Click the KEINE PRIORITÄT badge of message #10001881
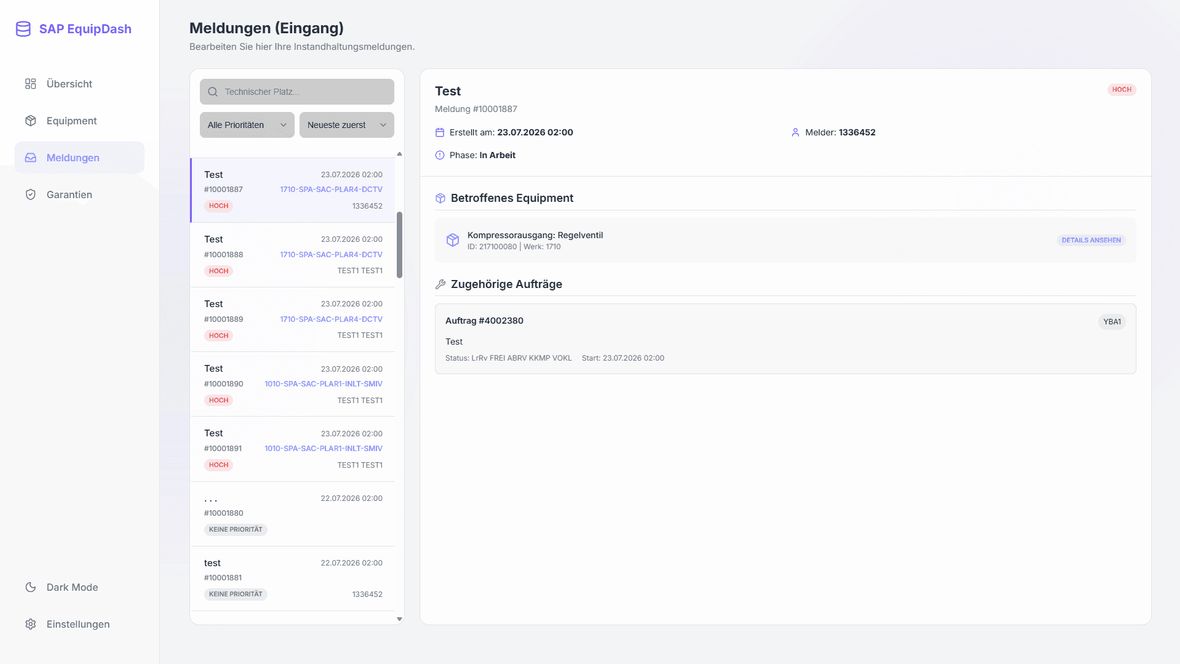Image resolution: width=1180 pixels, height=664 pixels. (x=236, y=594)
